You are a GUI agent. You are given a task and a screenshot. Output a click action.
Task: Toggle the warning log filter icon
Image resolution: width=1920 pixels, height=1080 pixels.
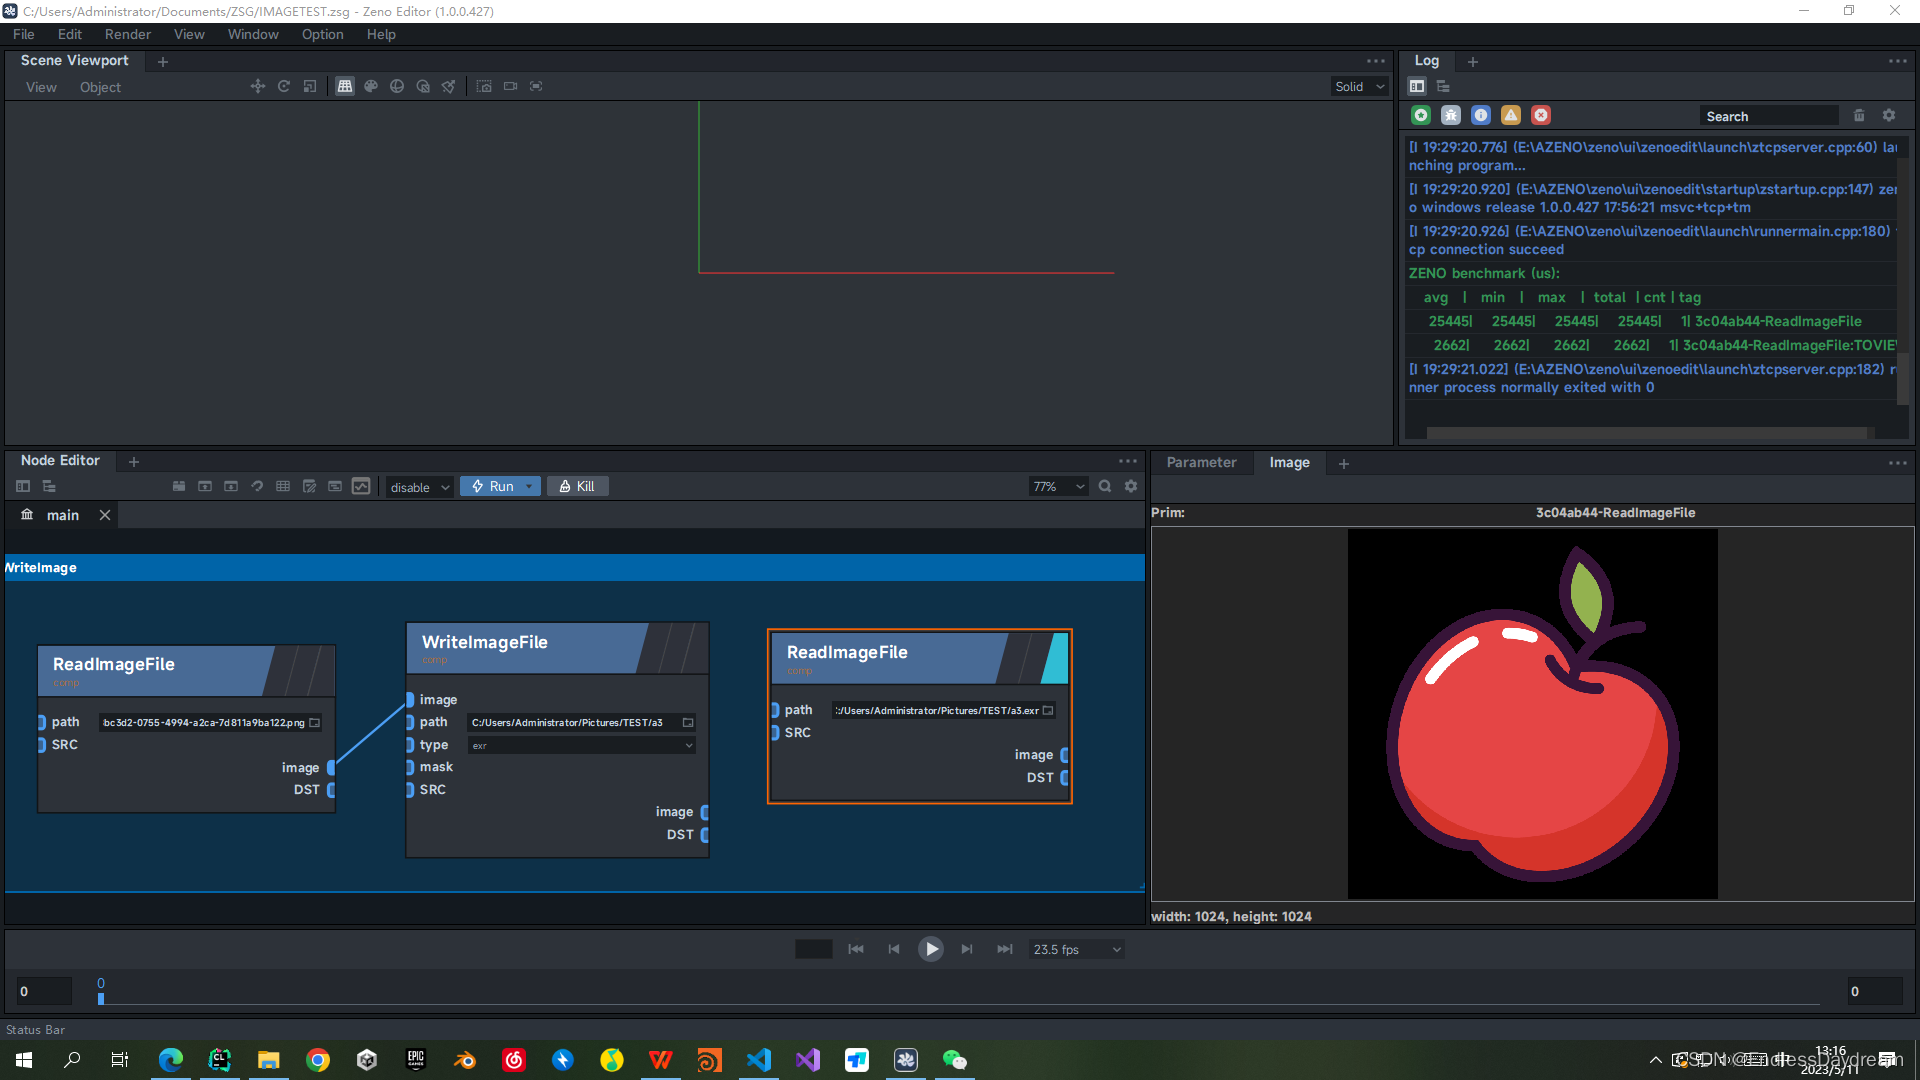tap(1511, 116)
